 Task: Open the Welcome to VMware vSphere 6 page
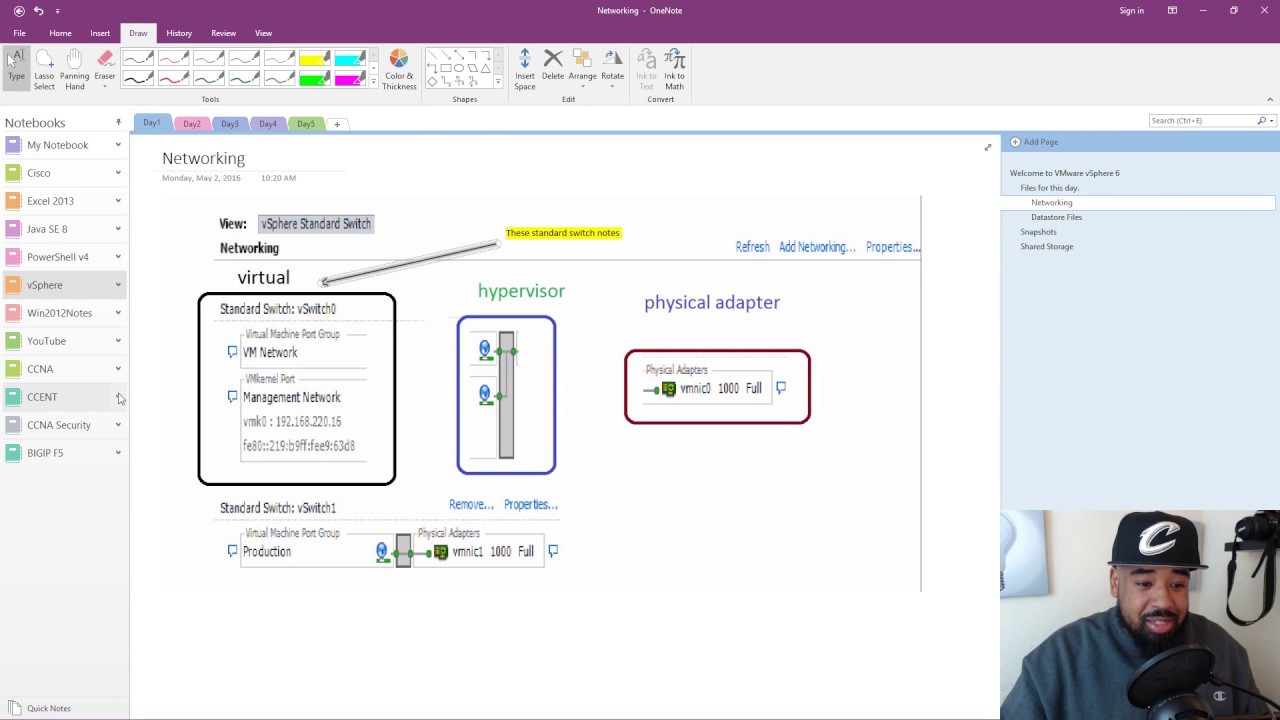pyautogui.click(x=1065, y=173)
